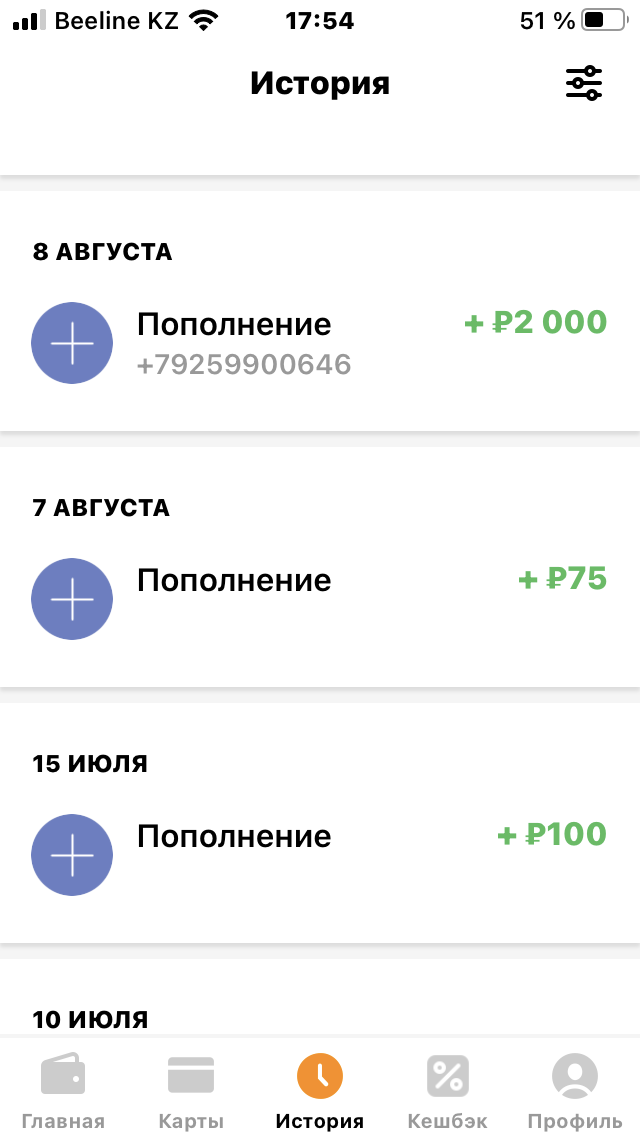Open the +₽2 000 top-up transaction

pyautogui.click(x=536, y=323)
